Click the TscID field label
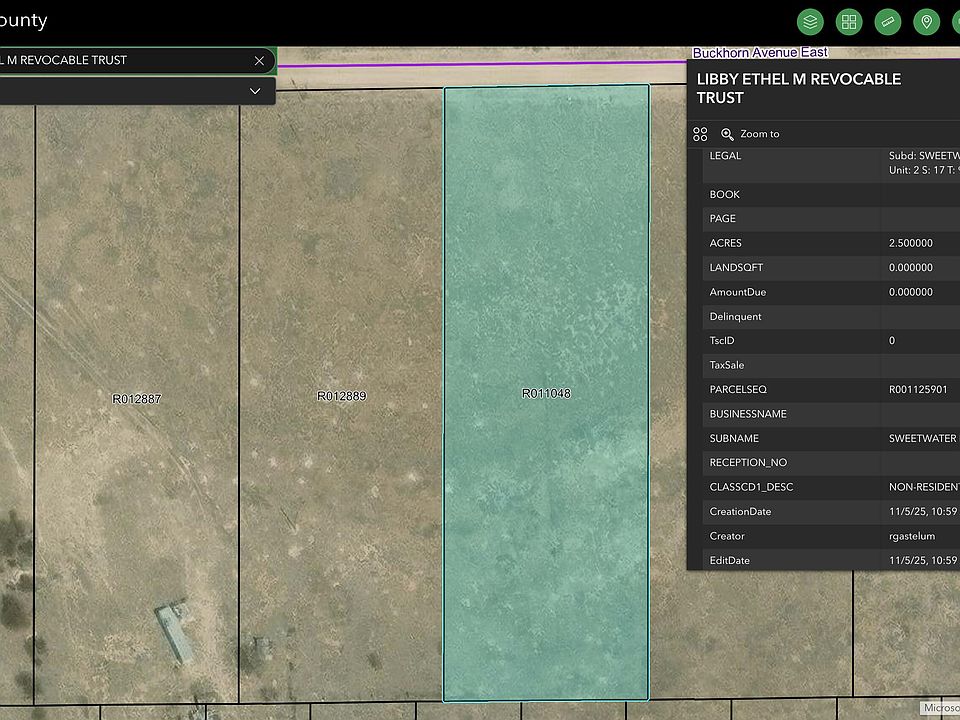 (722, 340)
